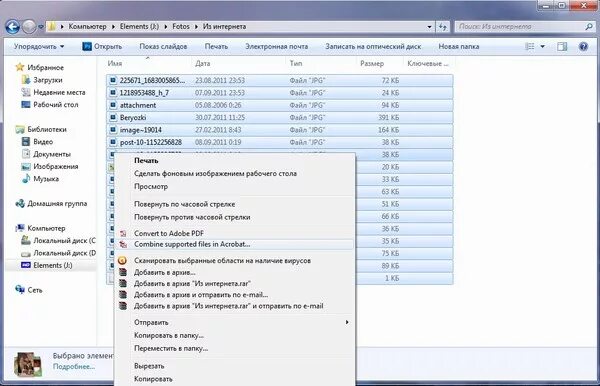This screenshot has height=386, width=600.
Task: Start Показ слайдов from the toolbar
Action: pos(163,46)
